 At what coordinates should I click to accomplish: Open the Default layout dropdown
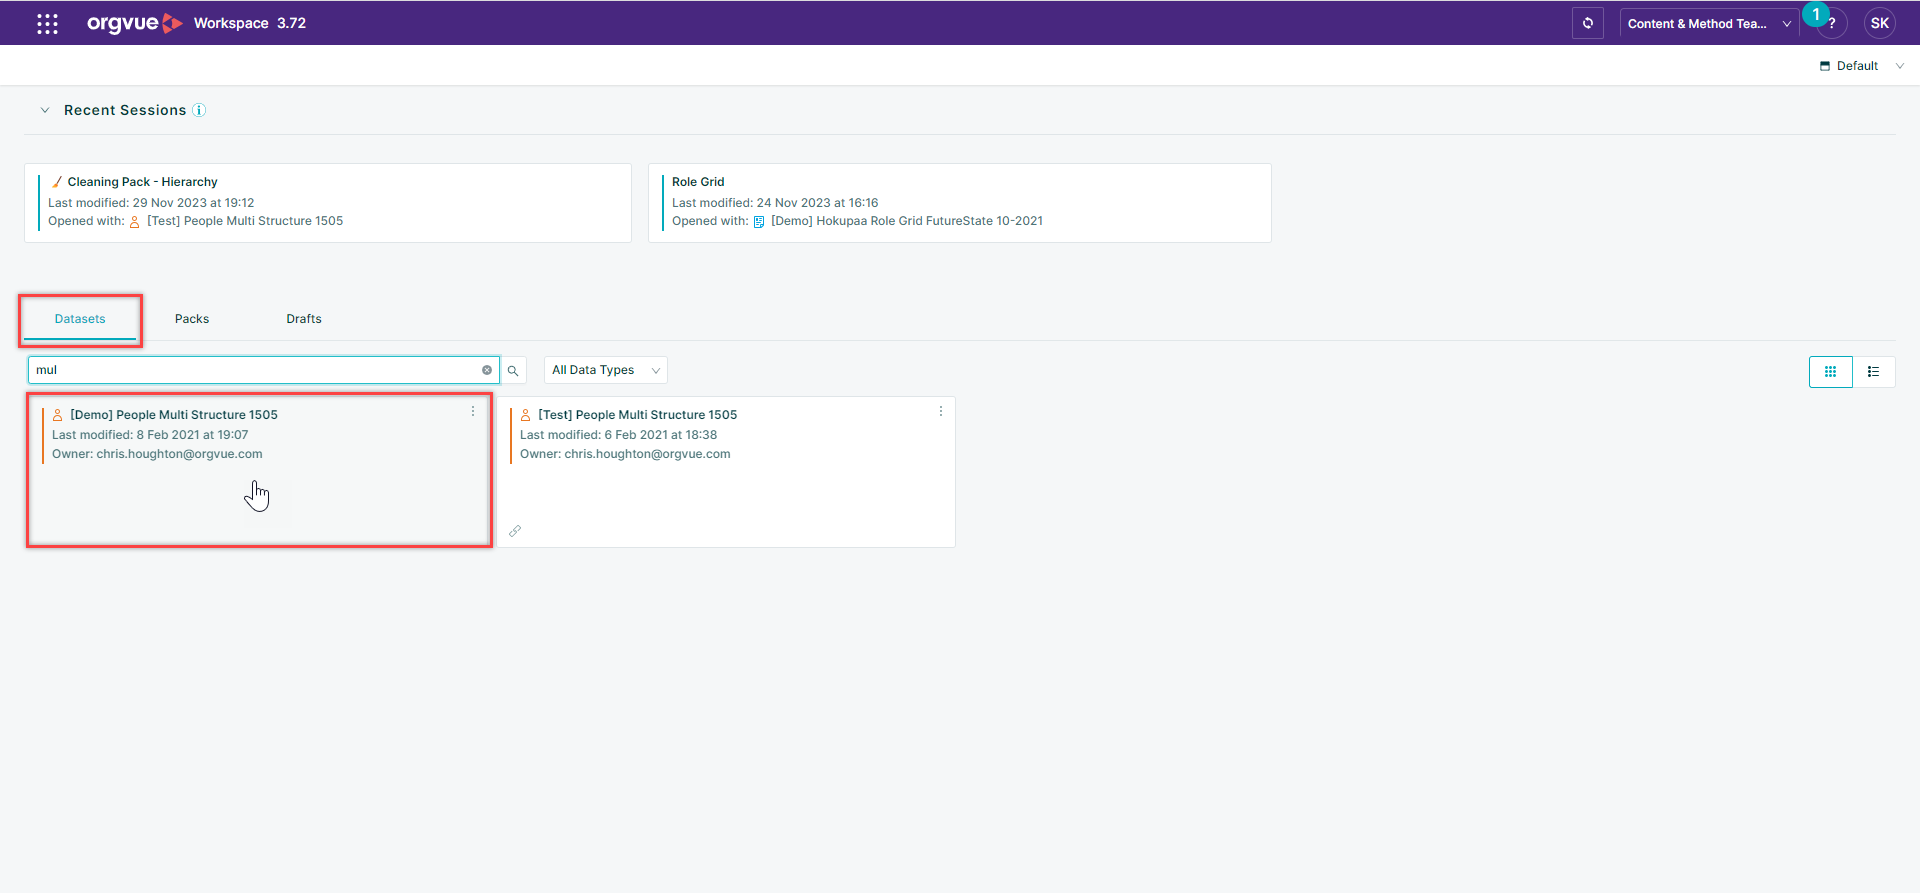(1861, 66)
